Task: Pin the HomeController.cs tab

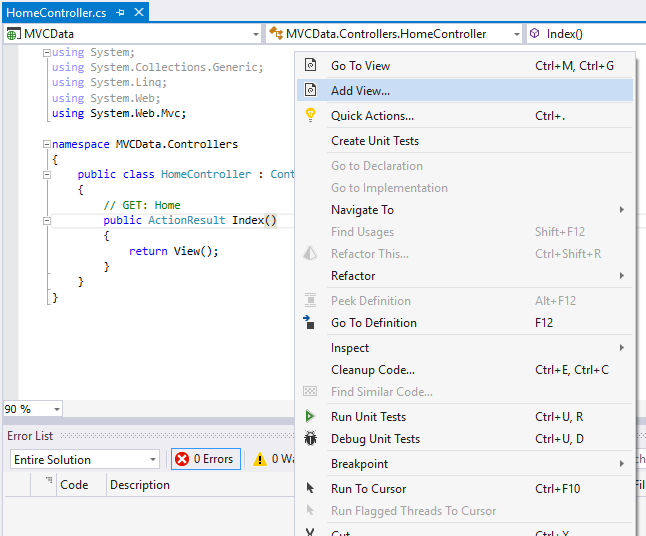Action: point(121,13)
